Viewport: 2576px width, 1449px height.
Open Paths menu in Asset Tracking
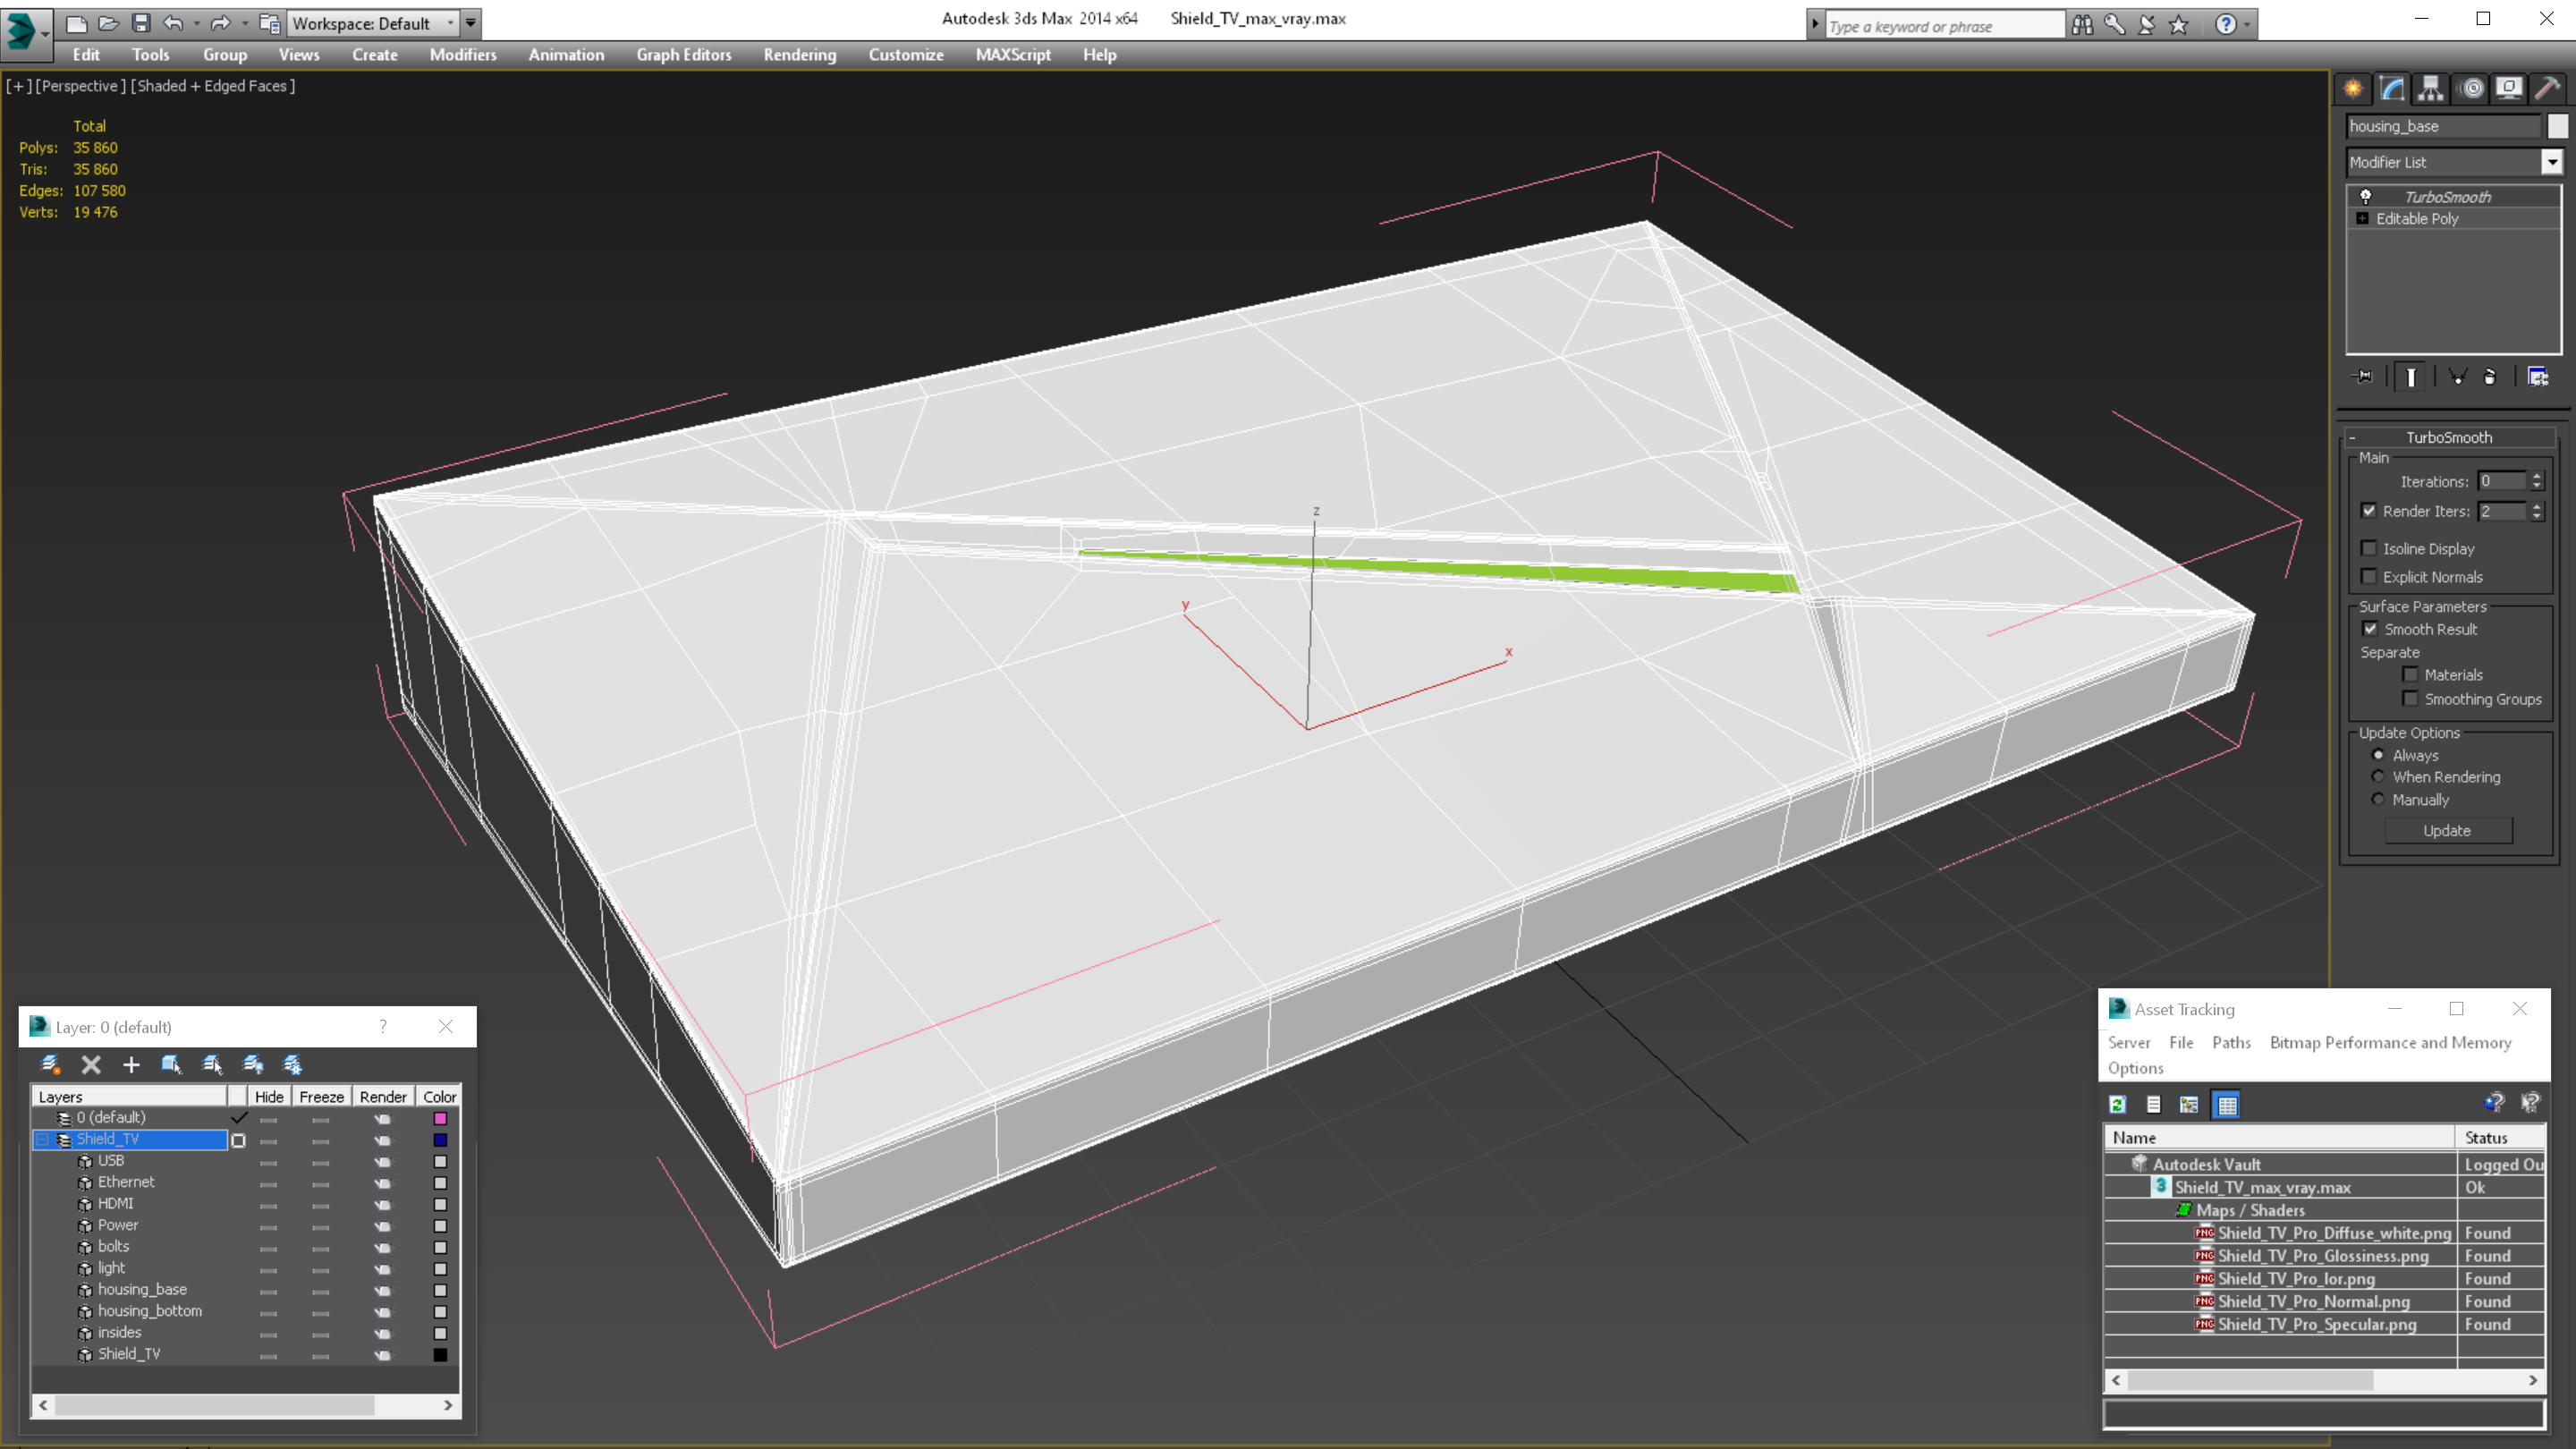(x=2231, y=1042)
